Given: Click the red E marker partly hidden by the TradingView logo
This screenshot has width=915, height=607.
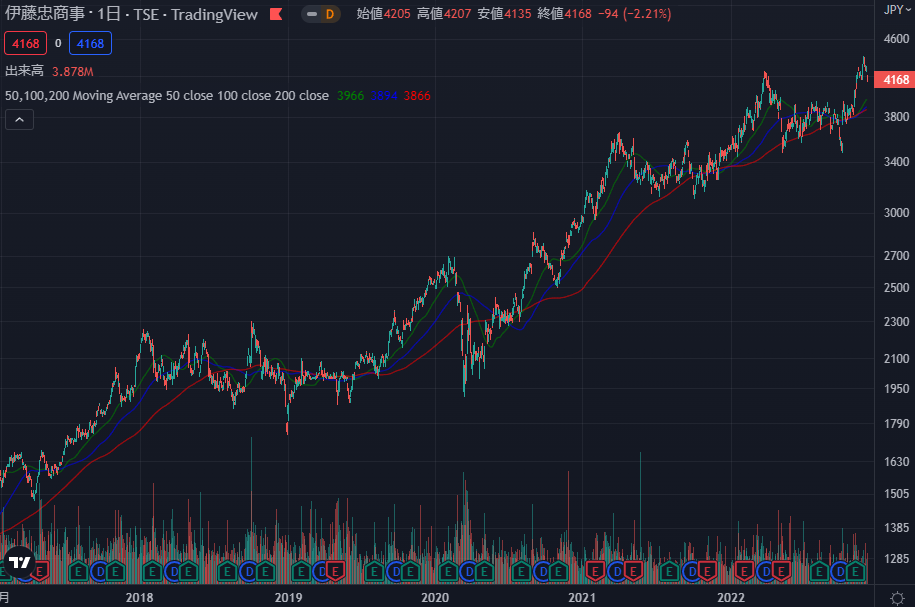Looking at the screenshot, I should pyautogui.click(x=40, y=572).
